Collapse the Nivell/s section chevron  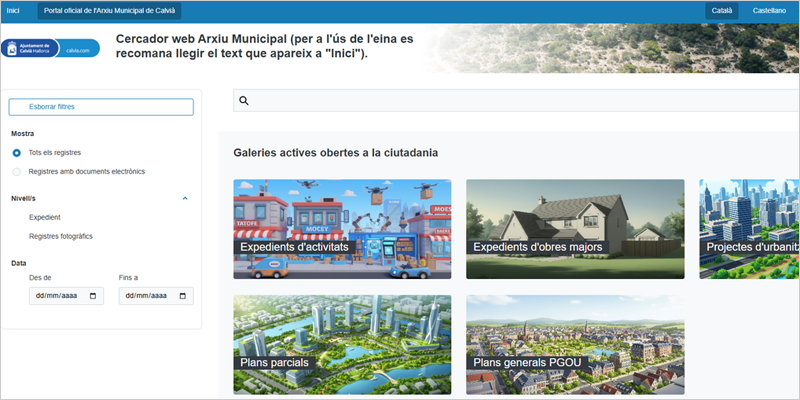[185, 198]
